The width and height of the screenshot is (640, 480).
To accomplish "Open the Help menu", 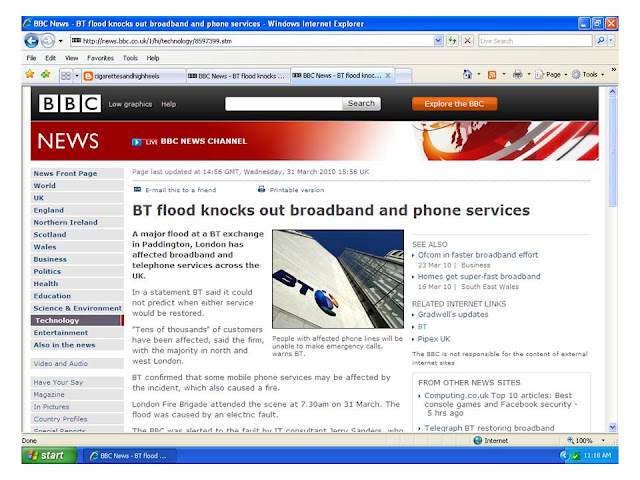I will (153, 58).
